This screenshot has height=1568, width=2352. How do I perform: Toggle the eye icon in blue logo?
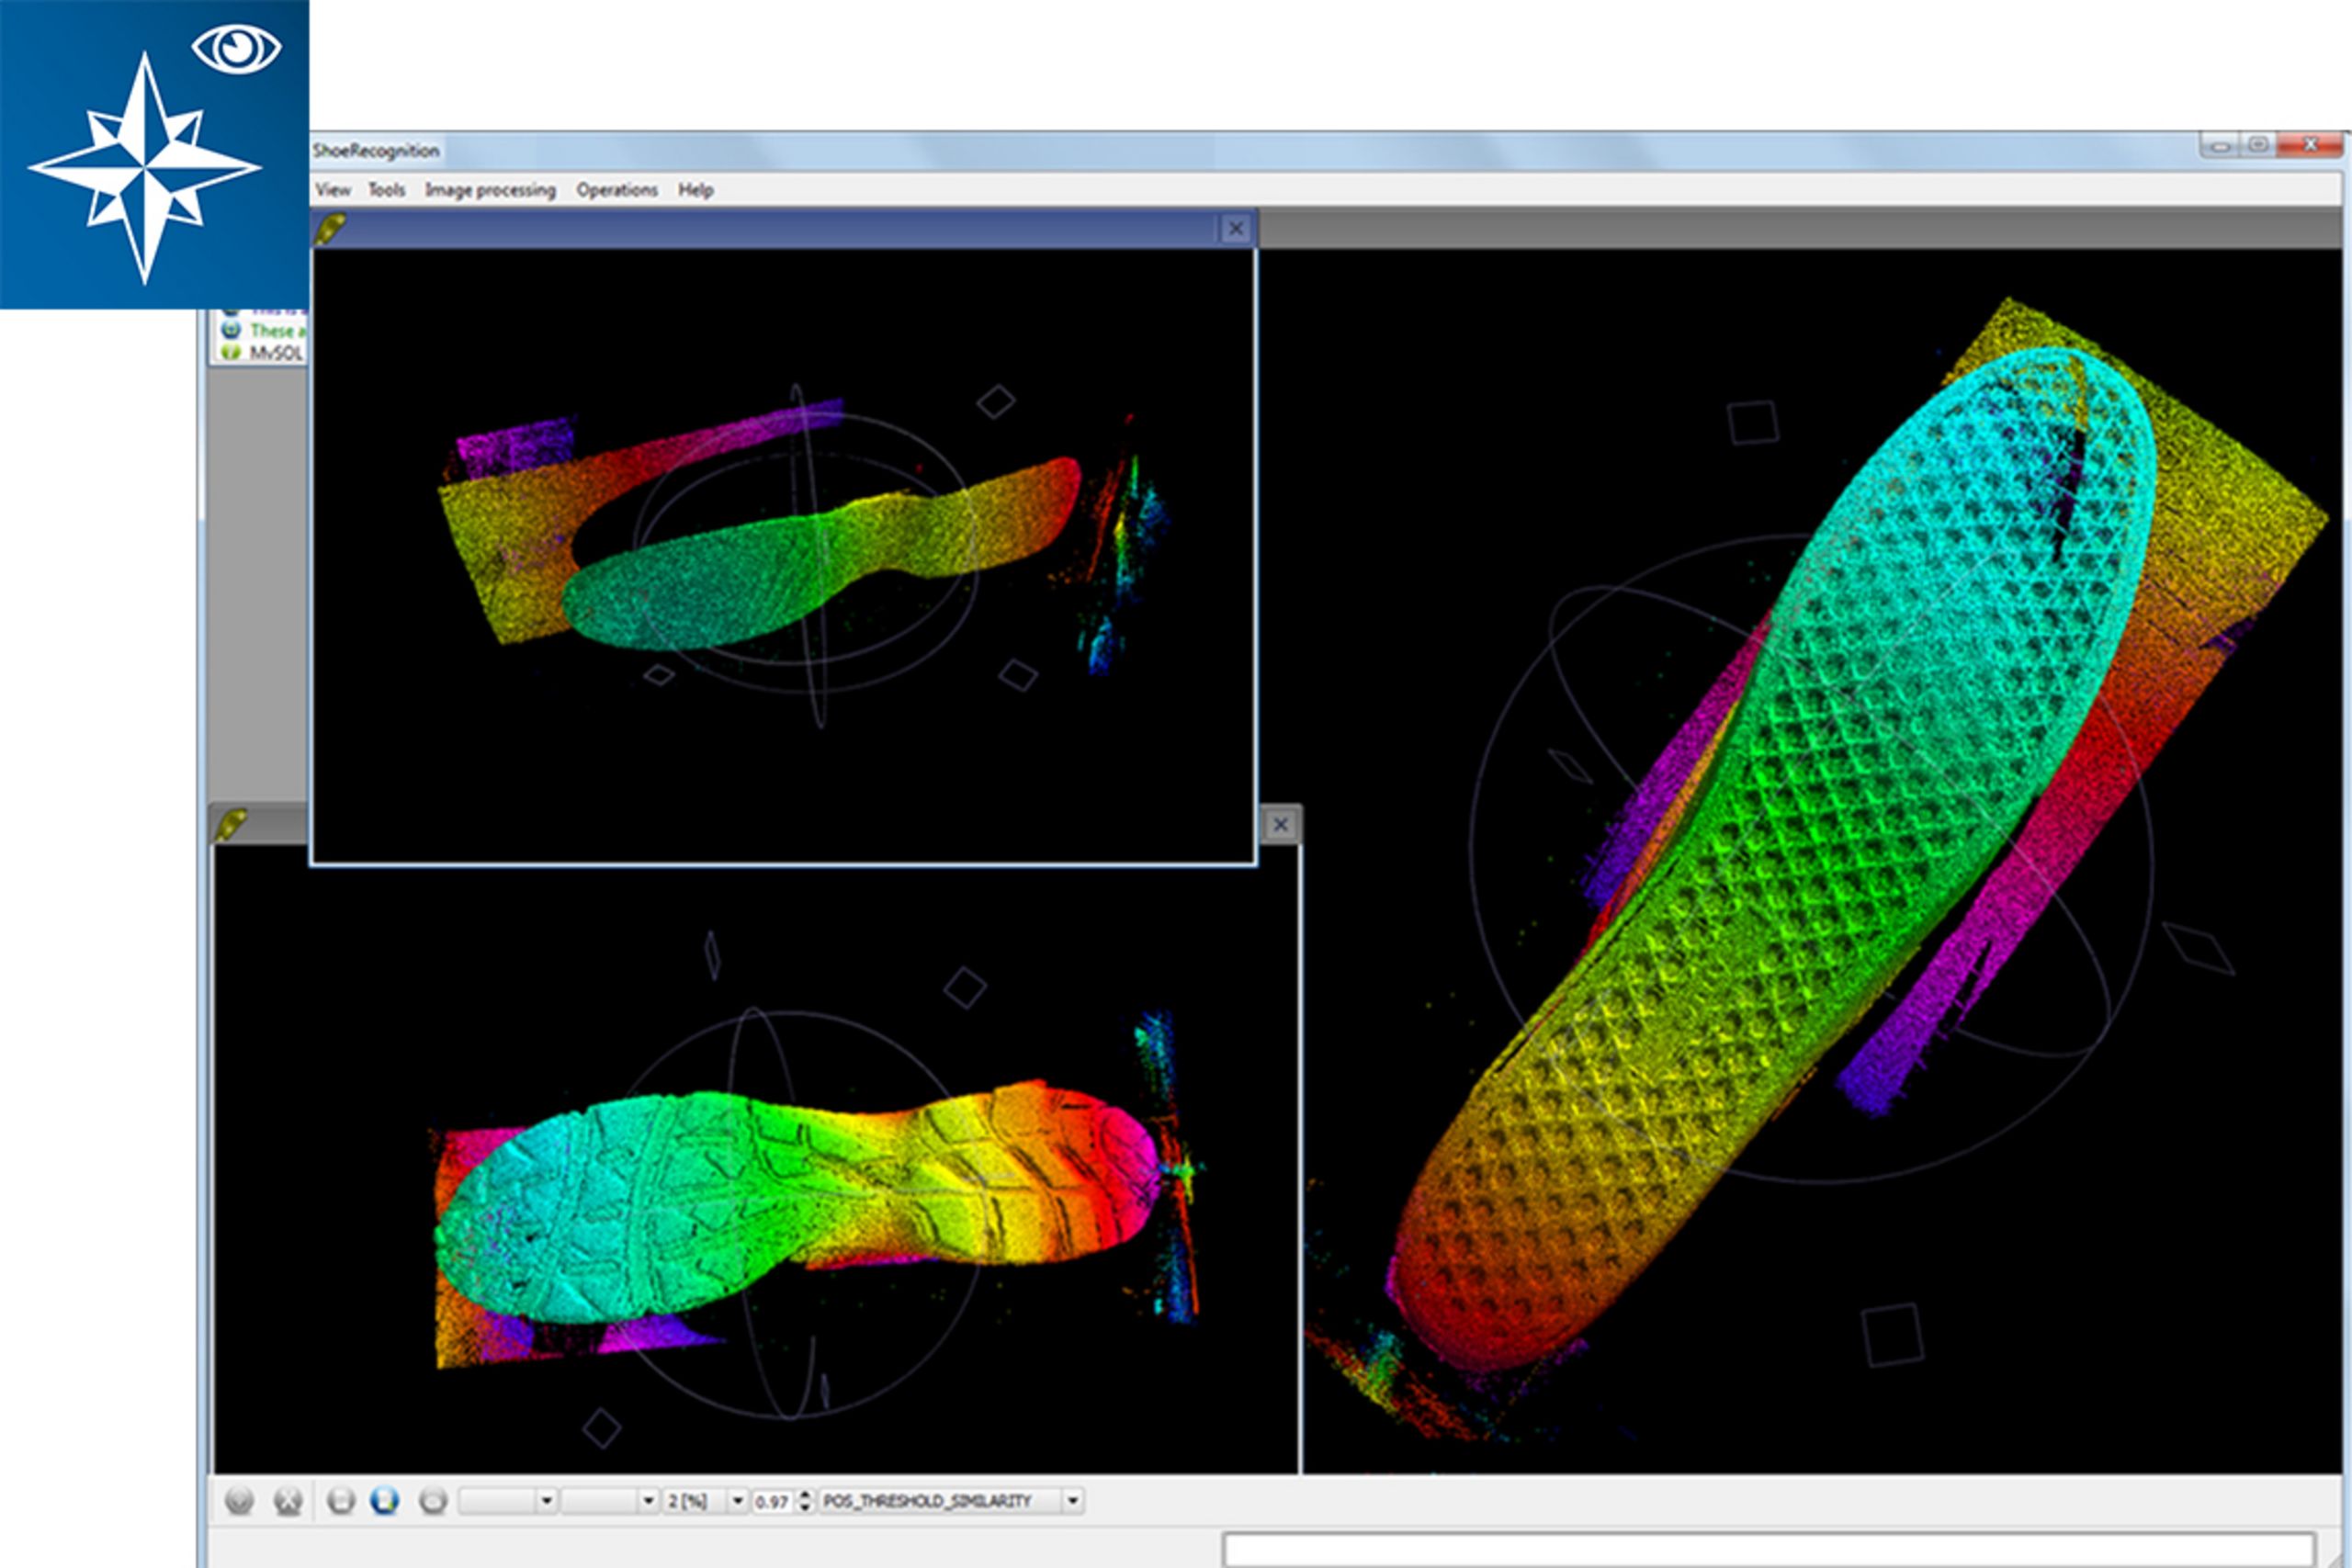pyautogui.click(x=237, y=48)
